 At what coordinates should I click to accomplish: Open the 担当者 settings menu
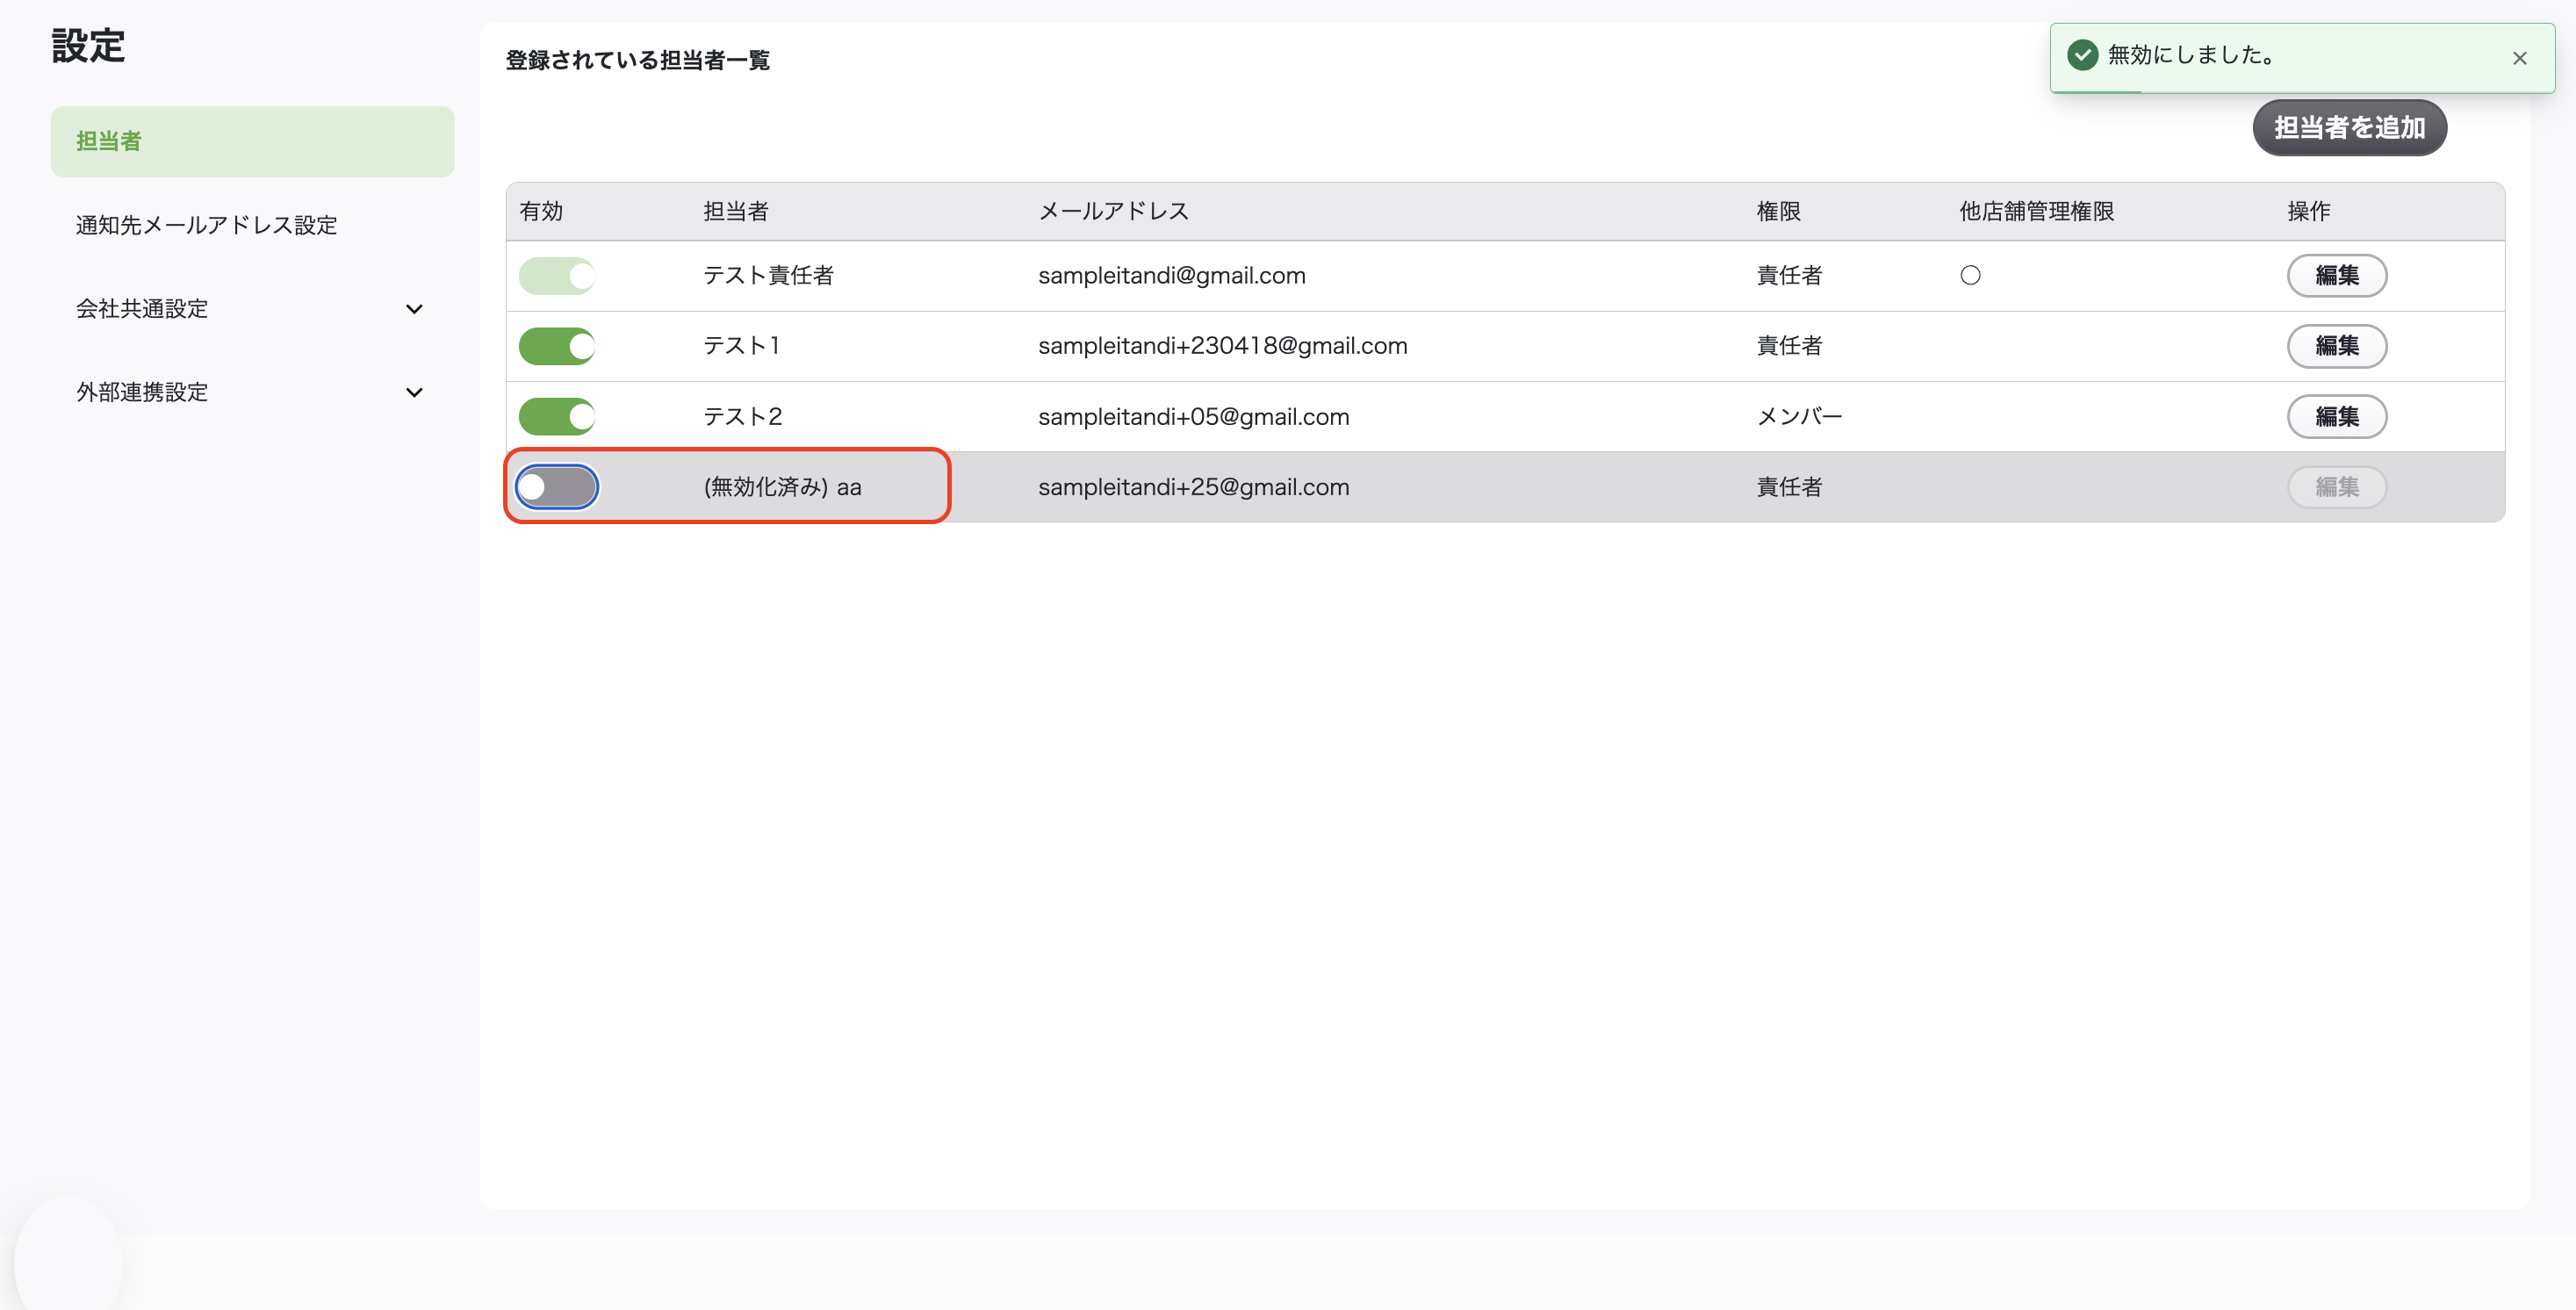tap(253, 141)
